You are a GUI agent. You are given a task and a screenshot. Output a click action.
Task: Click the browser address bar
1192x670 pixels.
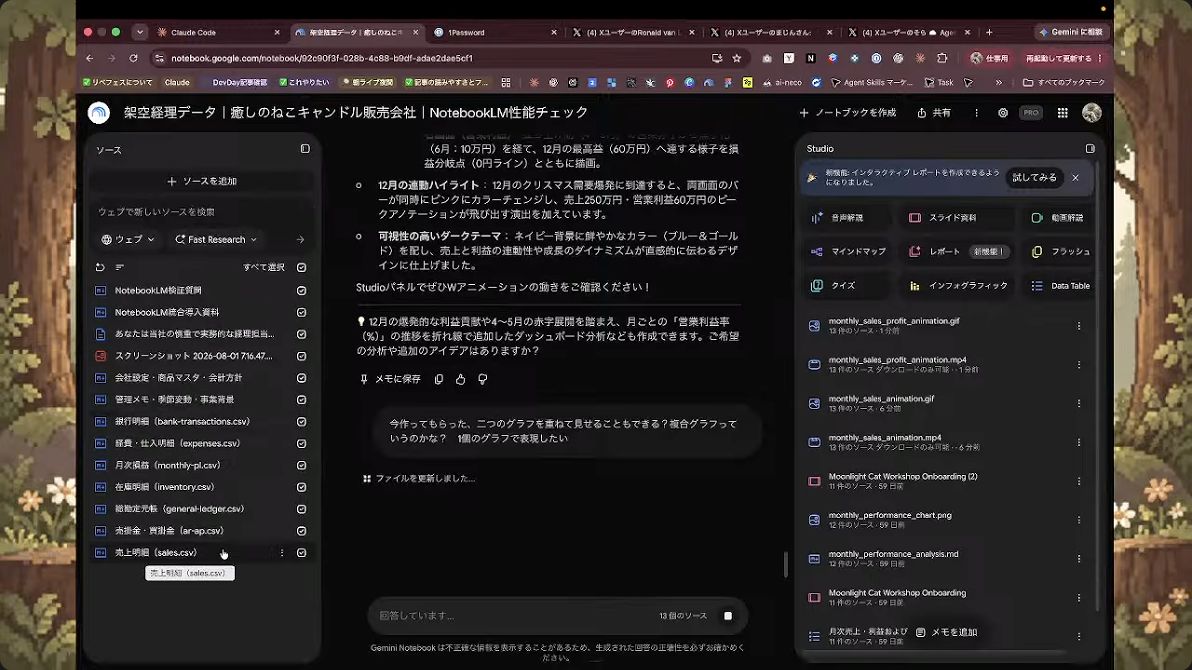pyautogui.click(x=433, y=58)
